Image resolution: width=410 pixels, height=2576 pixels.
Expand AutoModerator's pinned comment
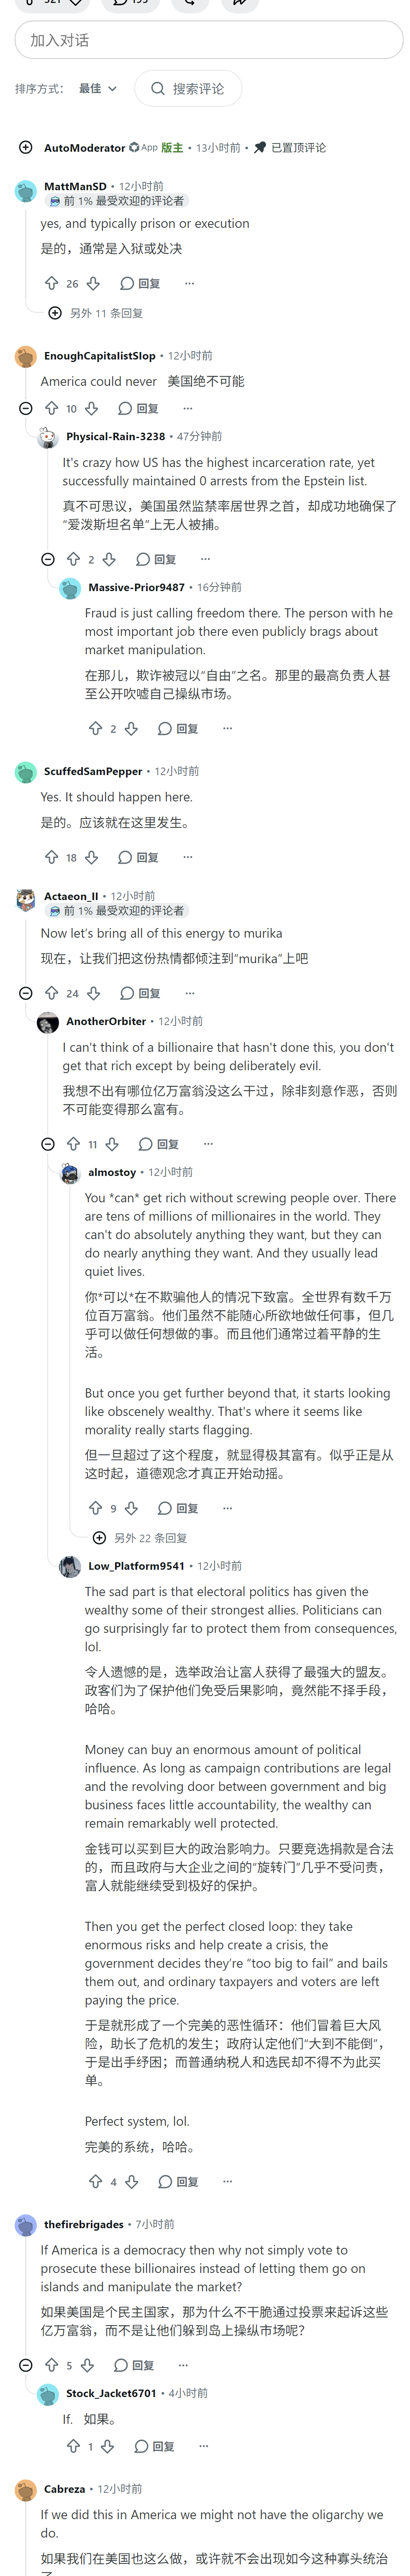click(26, 148)
